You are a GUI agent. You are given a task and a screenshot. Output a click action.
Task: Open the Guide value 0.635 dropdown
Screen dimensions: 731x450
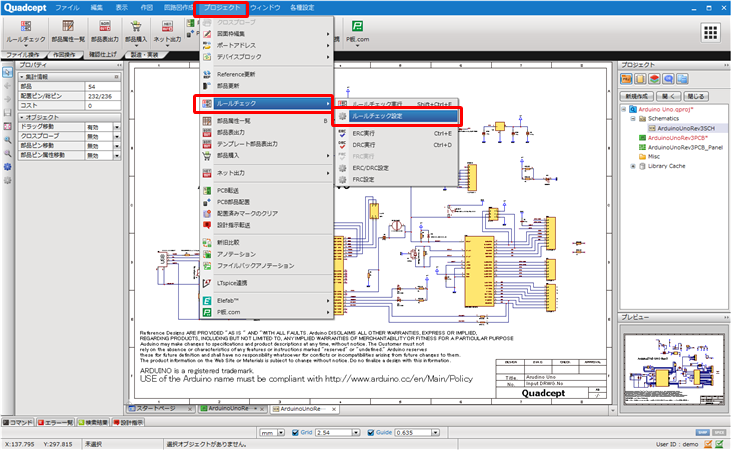coord(435,433)
